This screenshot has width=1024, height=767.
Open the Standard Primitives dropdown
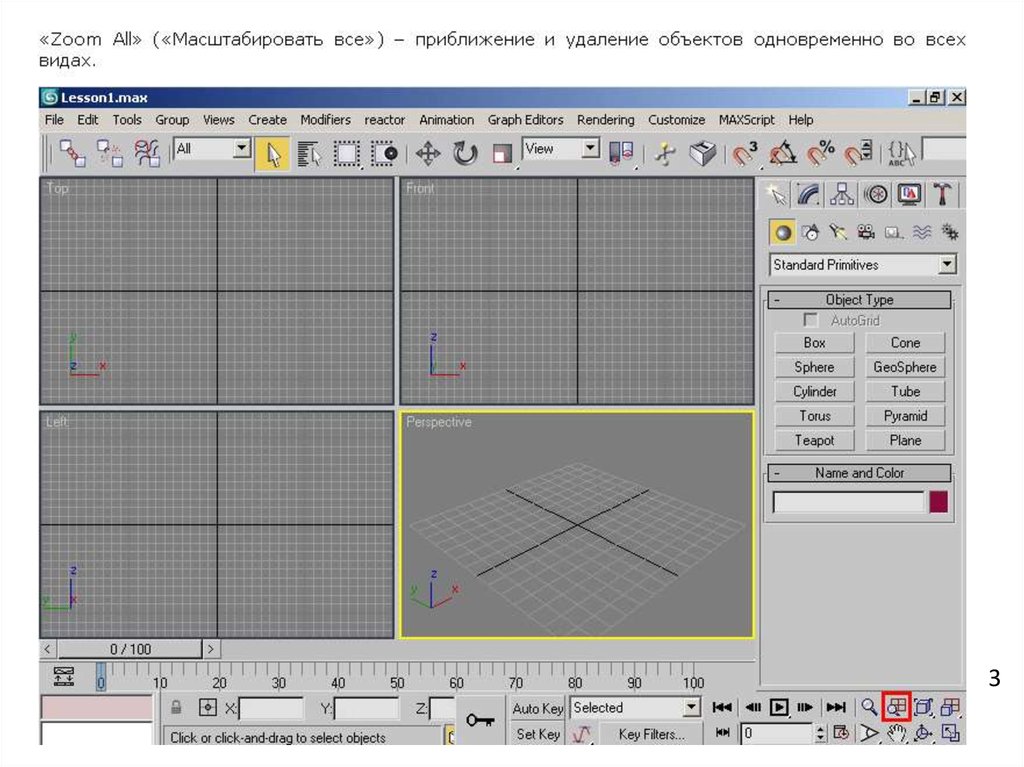(x=947, y=265)
